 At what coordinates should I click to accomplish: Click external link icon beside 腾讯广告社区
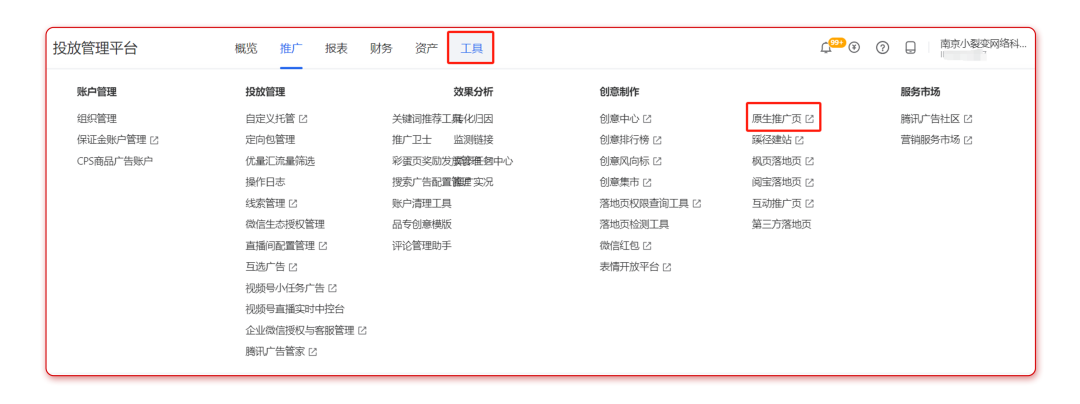pos(967,119)
